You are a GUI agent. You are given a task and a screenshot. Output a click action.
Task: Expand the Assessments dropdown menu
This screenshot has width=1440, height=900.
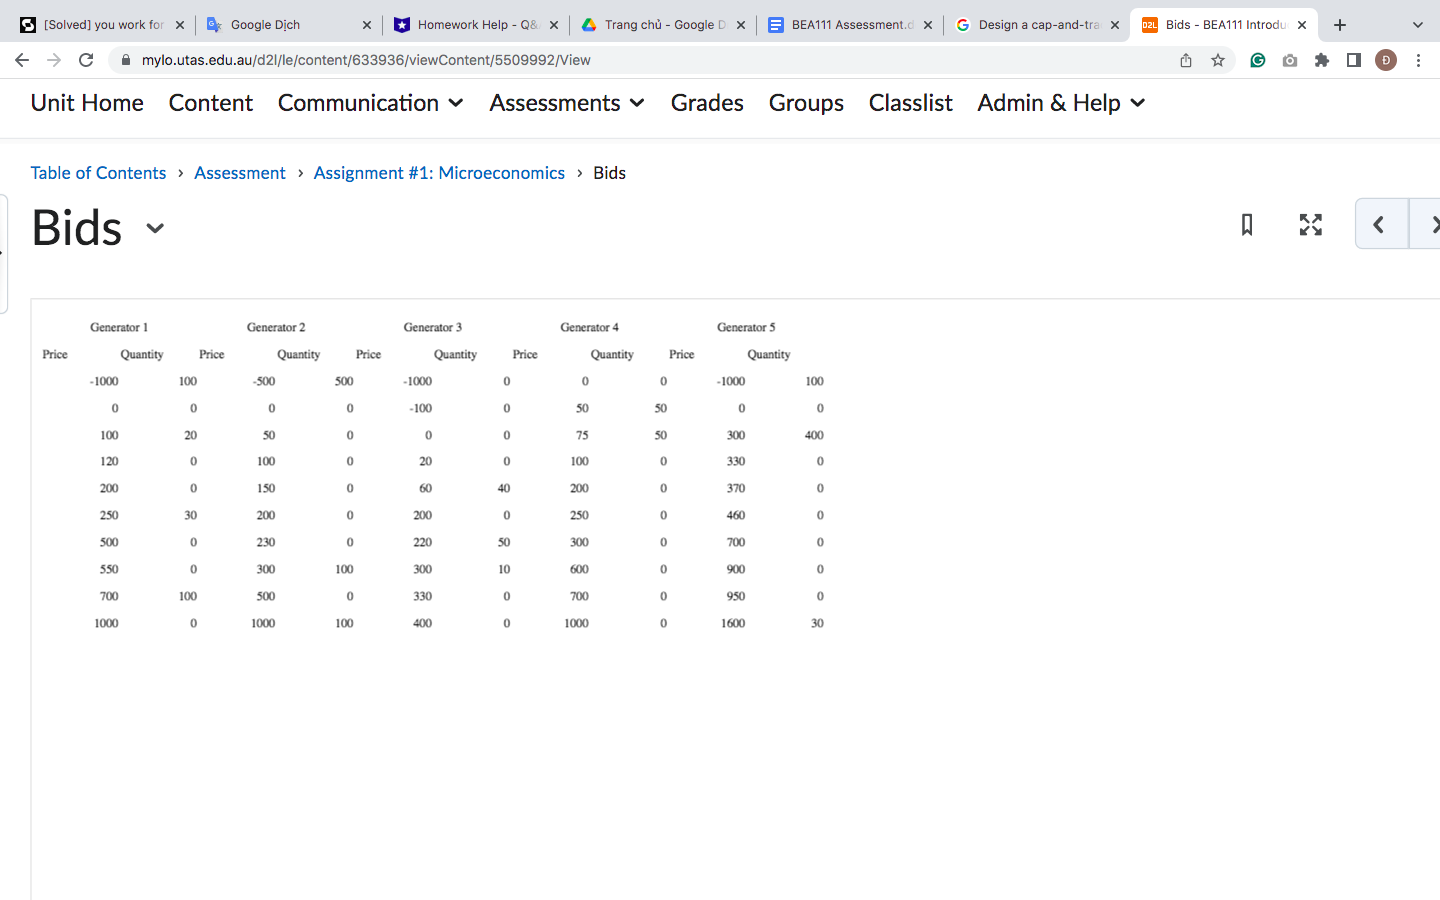click(x=567, y=103)
